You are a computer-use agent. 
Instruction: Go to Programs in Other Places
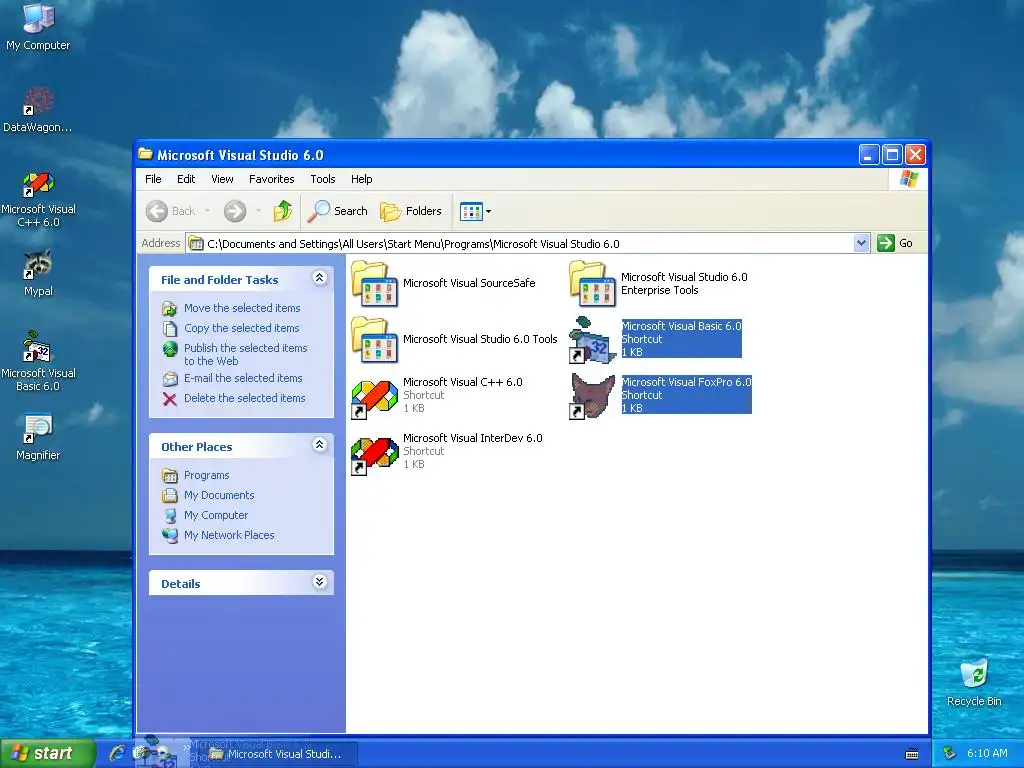(x=206, y=475)
